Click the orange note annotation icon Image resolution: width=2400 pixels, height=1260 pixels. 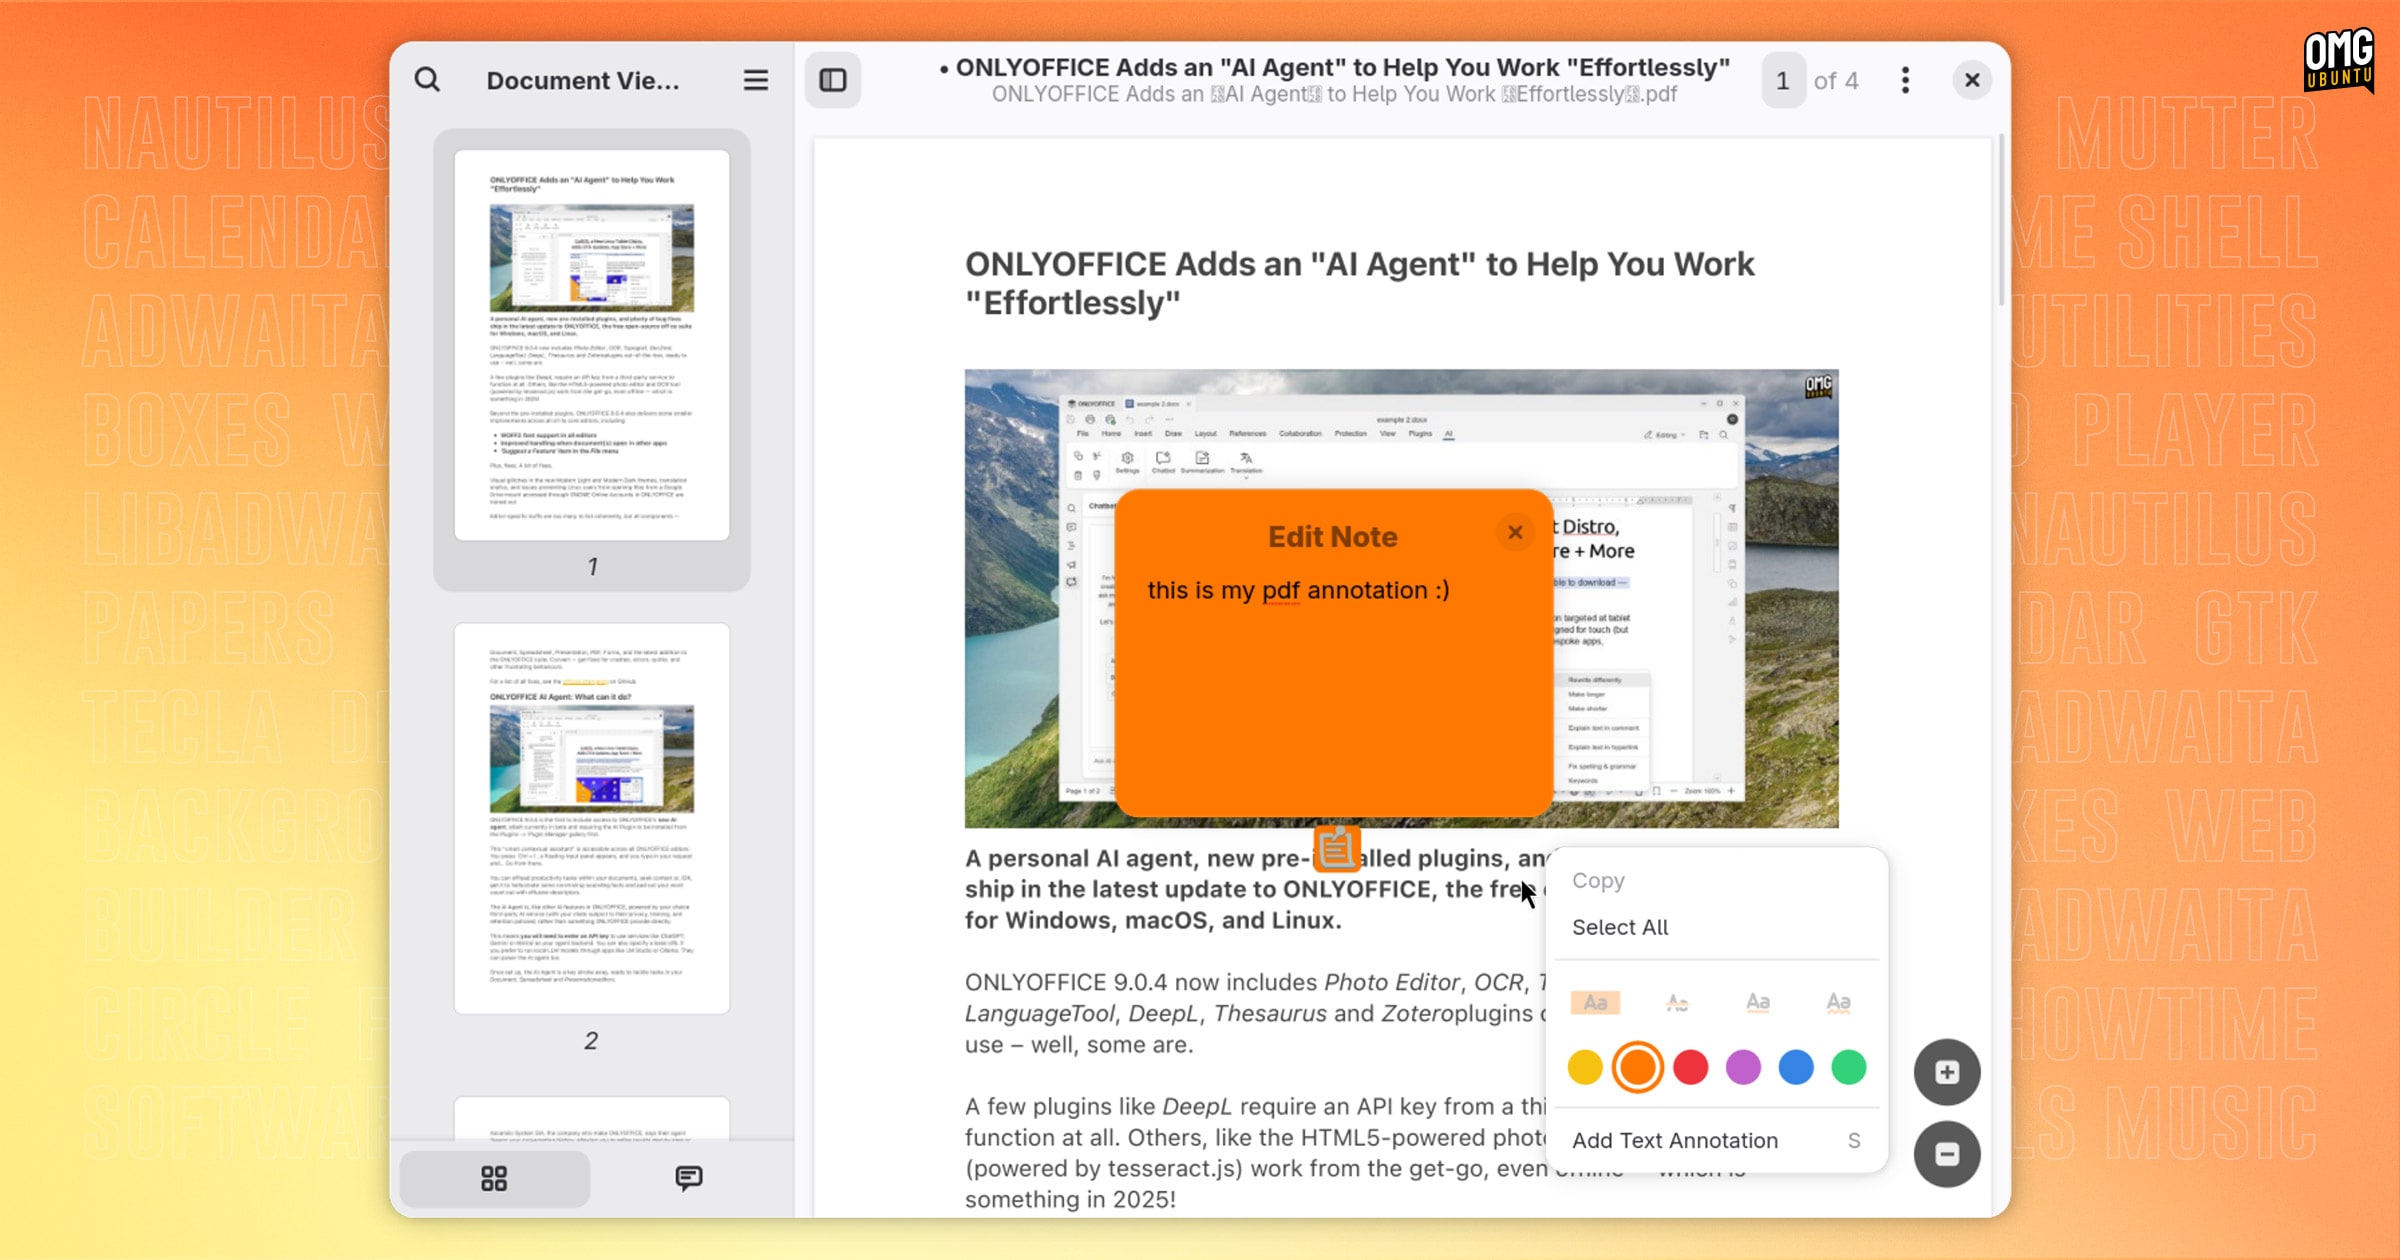click(x=1336, y=849)
